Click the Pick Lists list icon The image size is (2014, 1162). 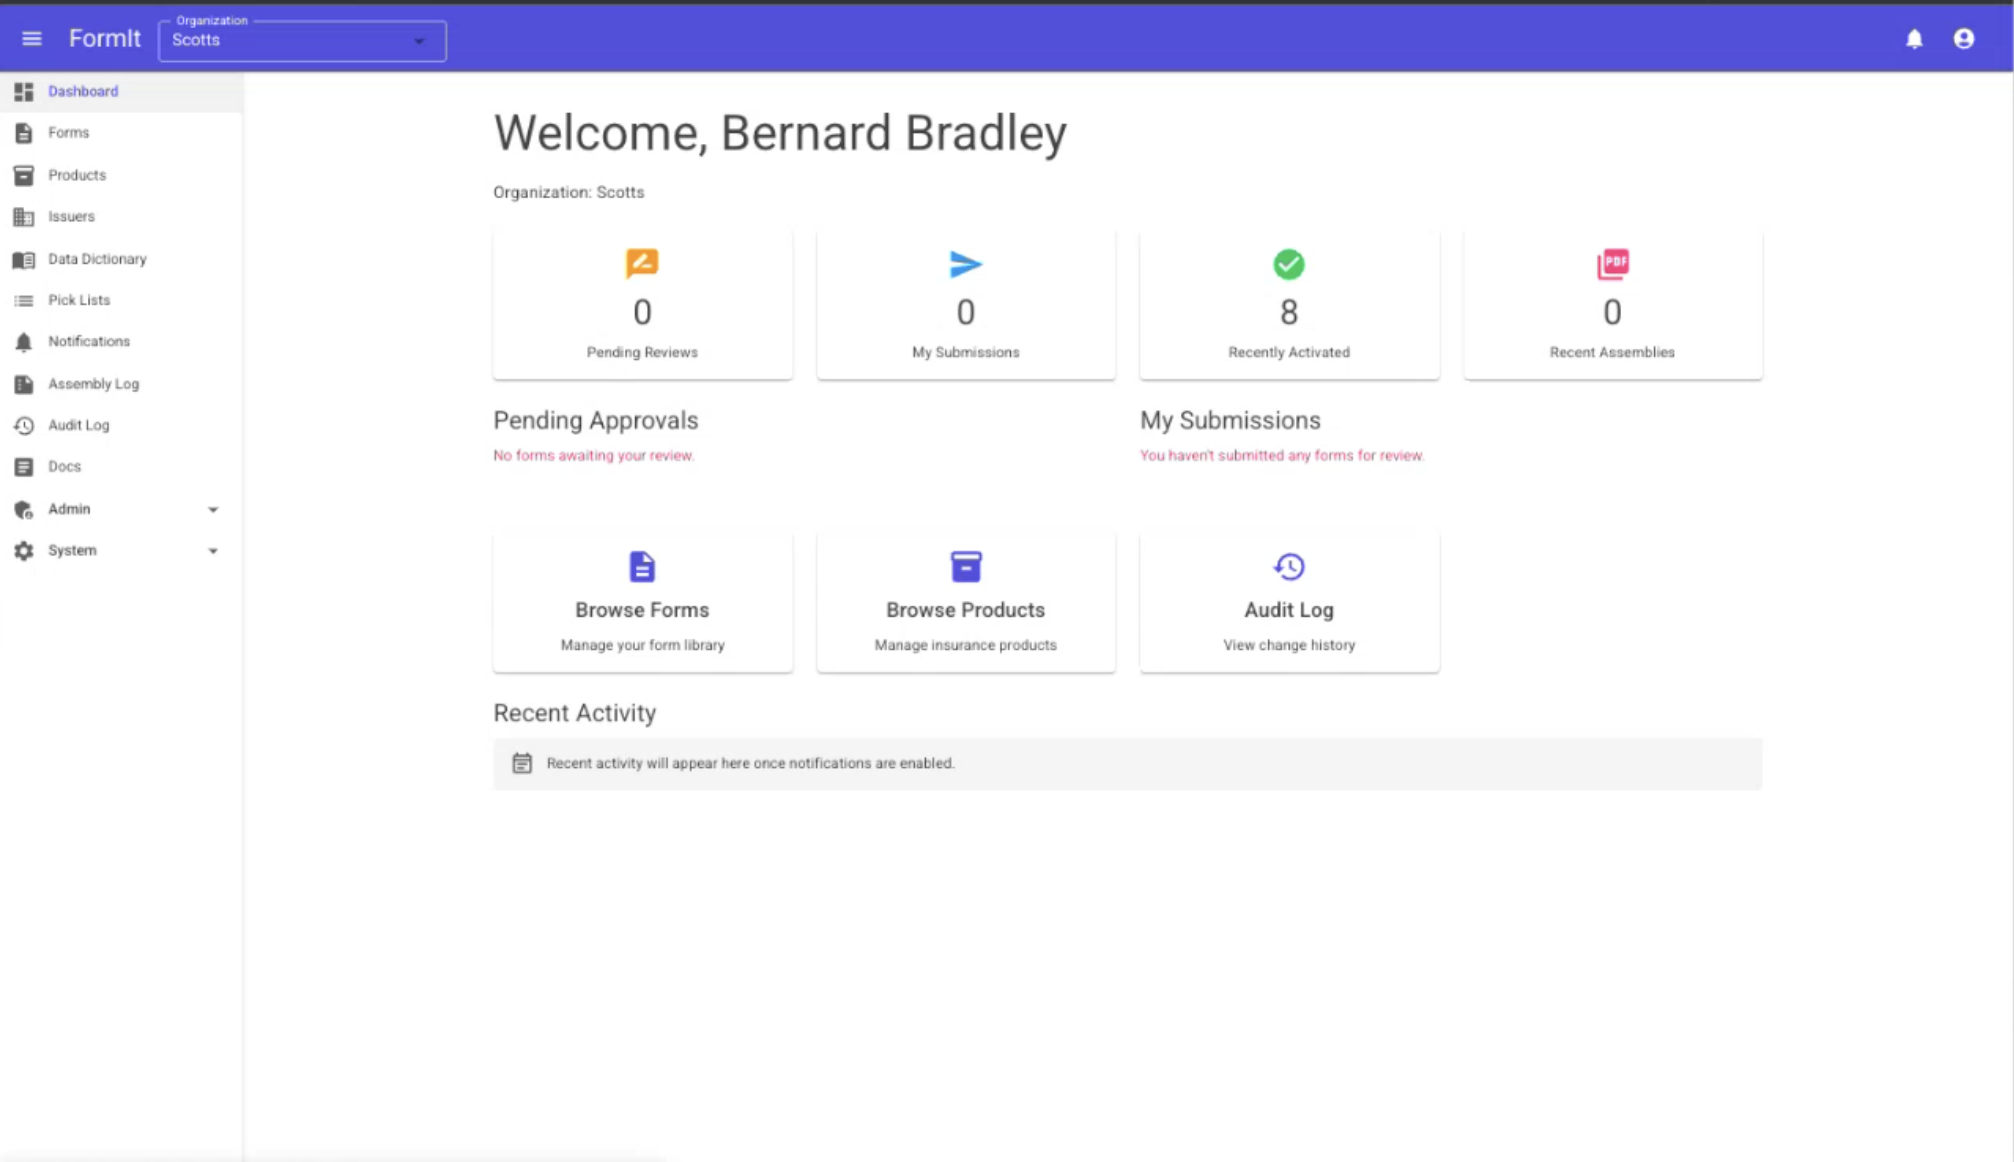click(x=24, y=300)
